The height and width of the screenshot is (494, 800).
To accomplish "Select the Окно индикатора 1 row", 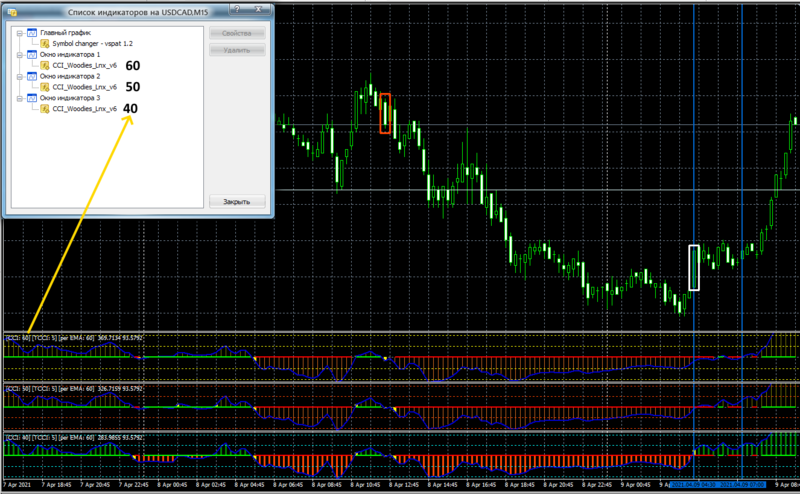I will [x=70, y=54].
